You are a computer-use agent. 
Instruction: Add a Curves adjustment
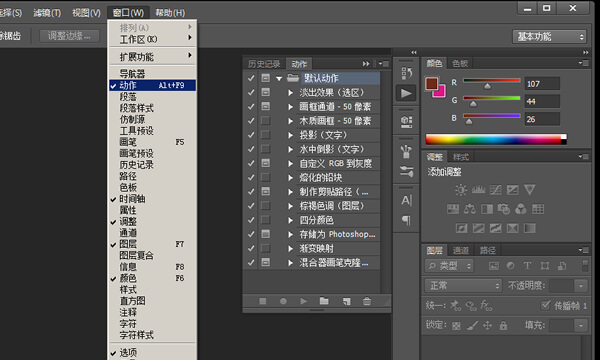pos(496,190)
